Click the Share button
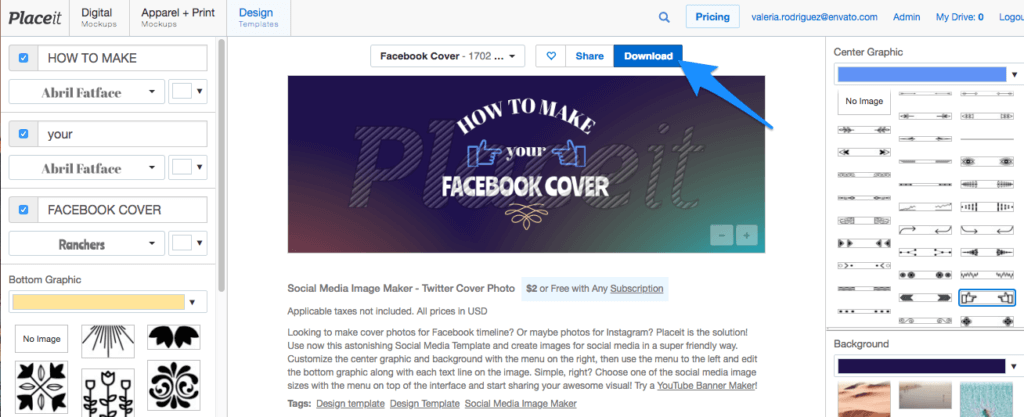The height and width of the screenshot is (417, 1024). pyautogui.click(x=590, y=56)
